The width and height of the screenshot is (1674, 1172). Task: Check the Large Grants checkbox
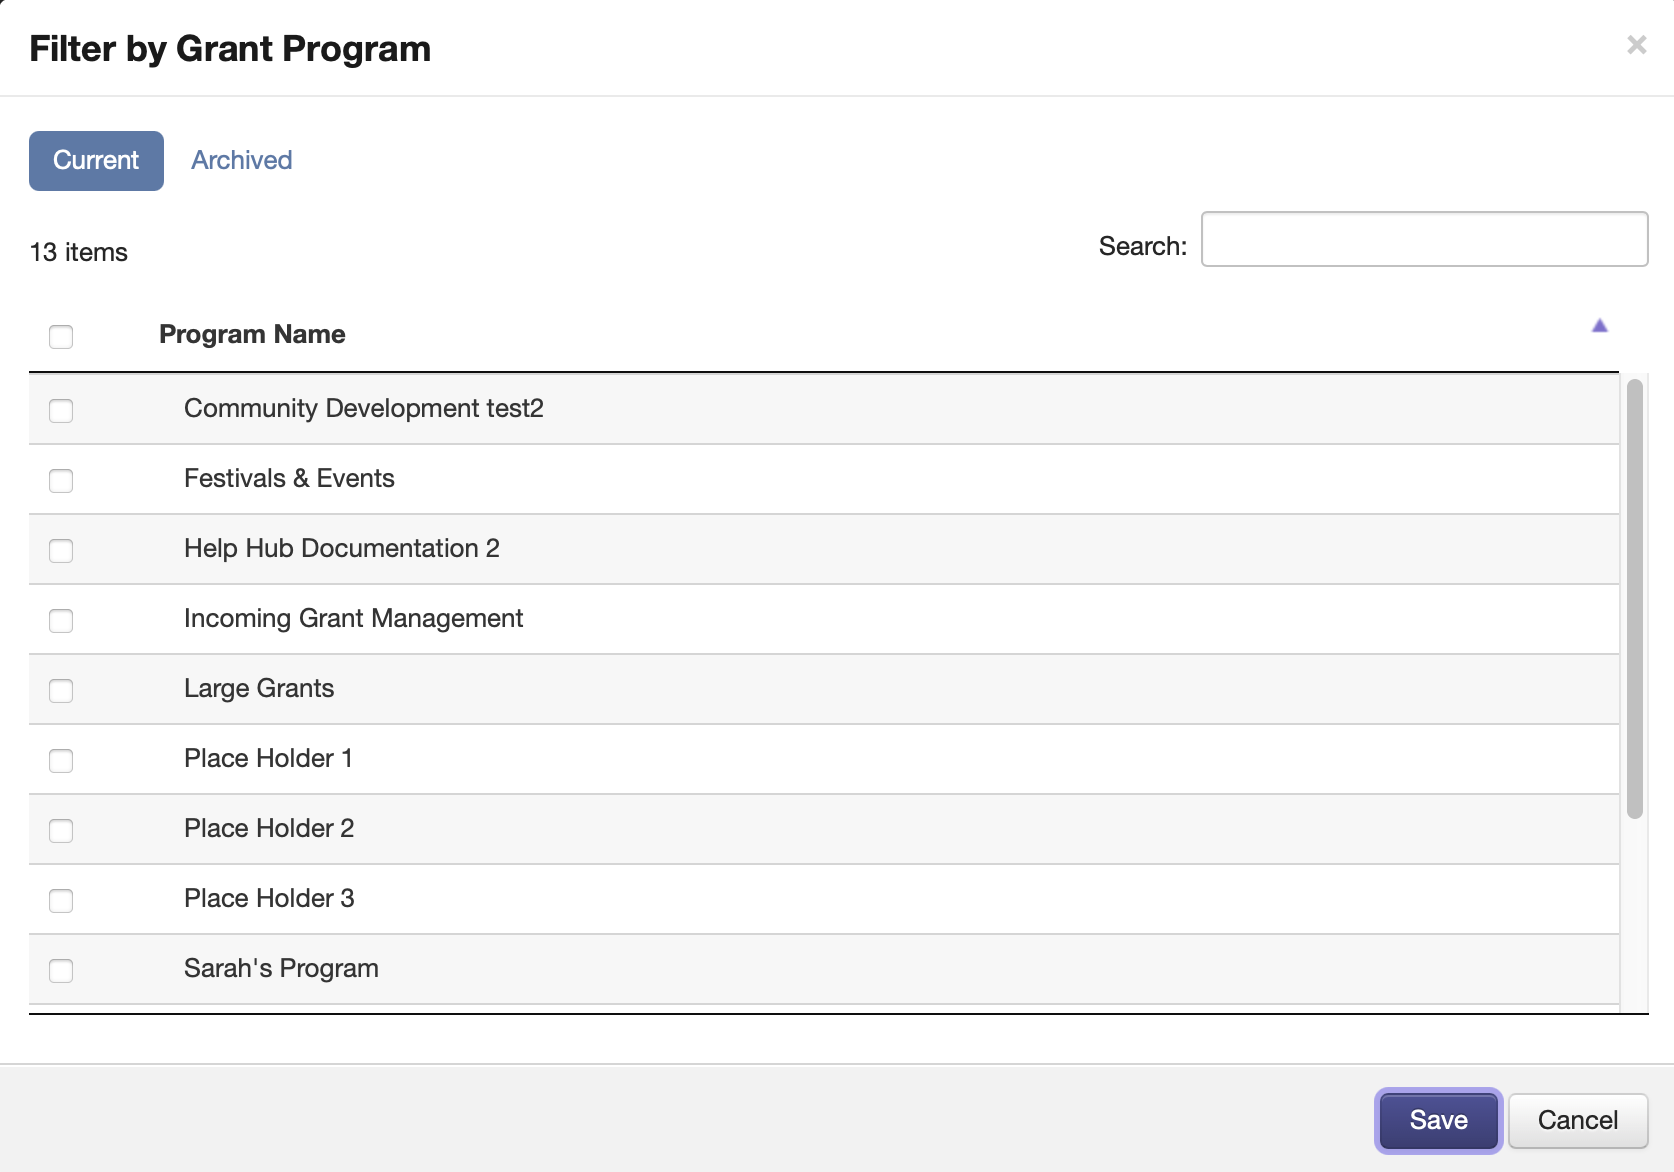(x=61, y=690)
